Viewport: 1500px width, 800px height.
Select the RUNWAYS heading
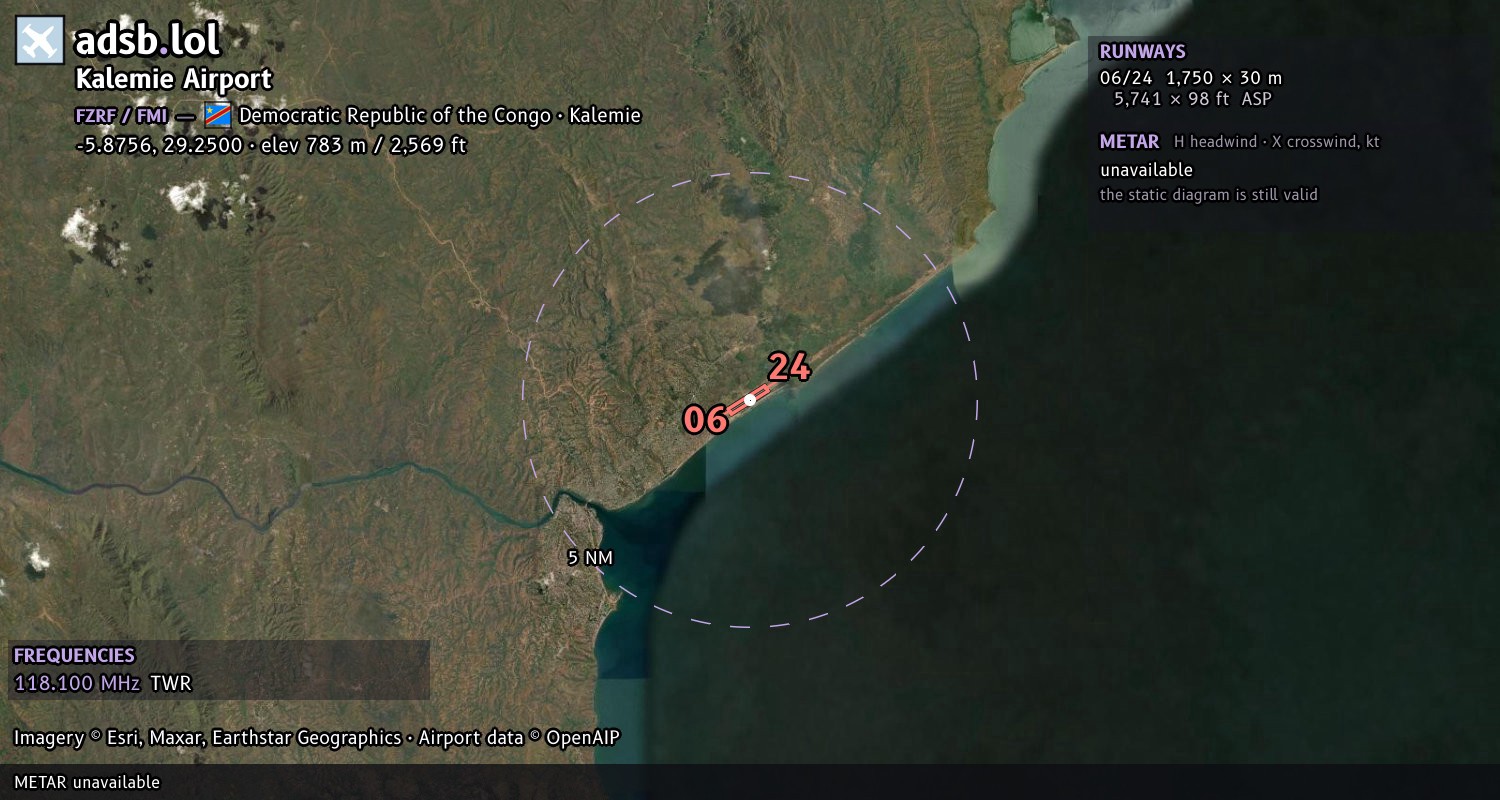pyautogui.click(x=1142, y=52)
